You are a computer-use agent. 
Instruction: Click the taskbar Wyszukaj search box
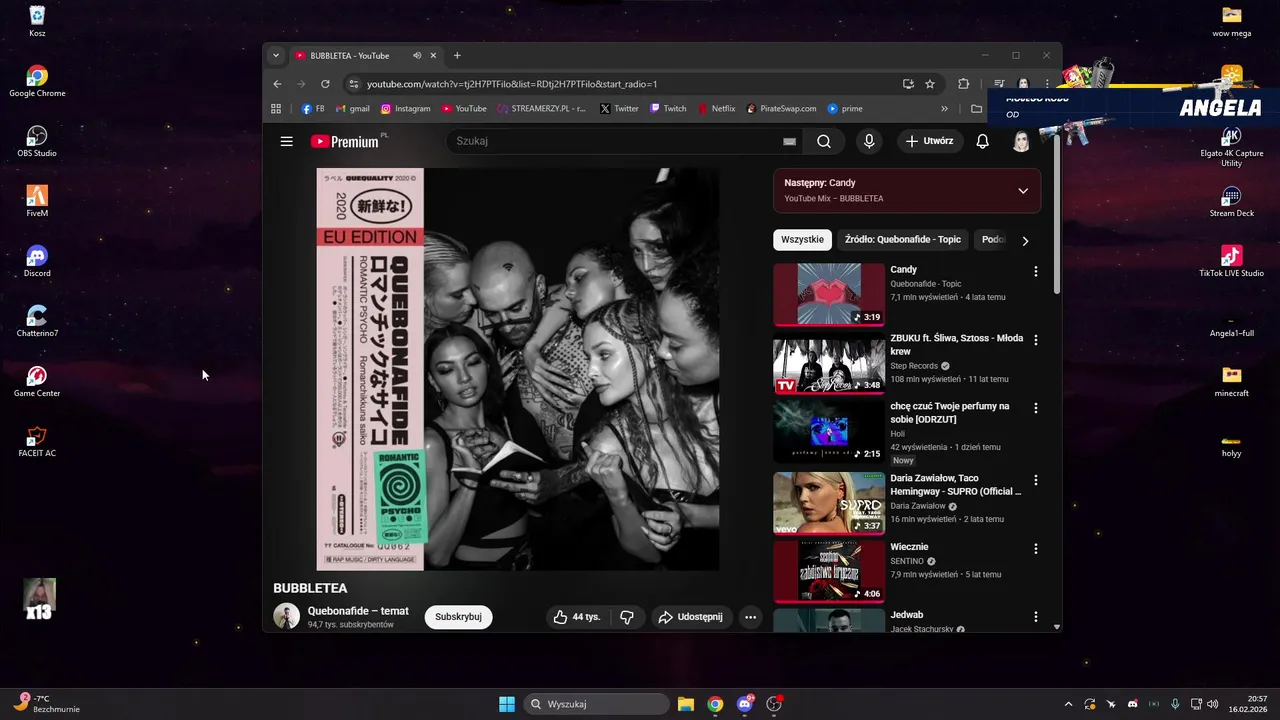(597, 704)
